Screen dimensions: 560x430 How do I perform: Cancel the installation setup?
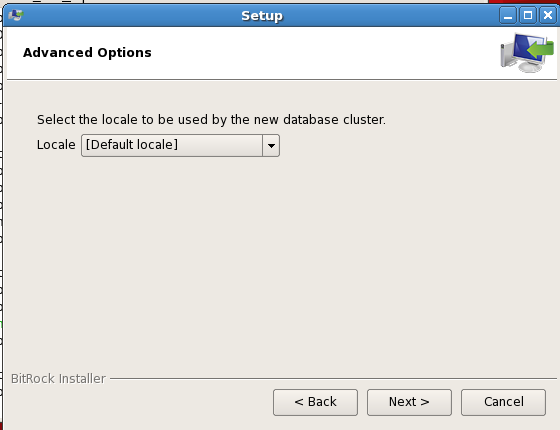coord(503,402)
